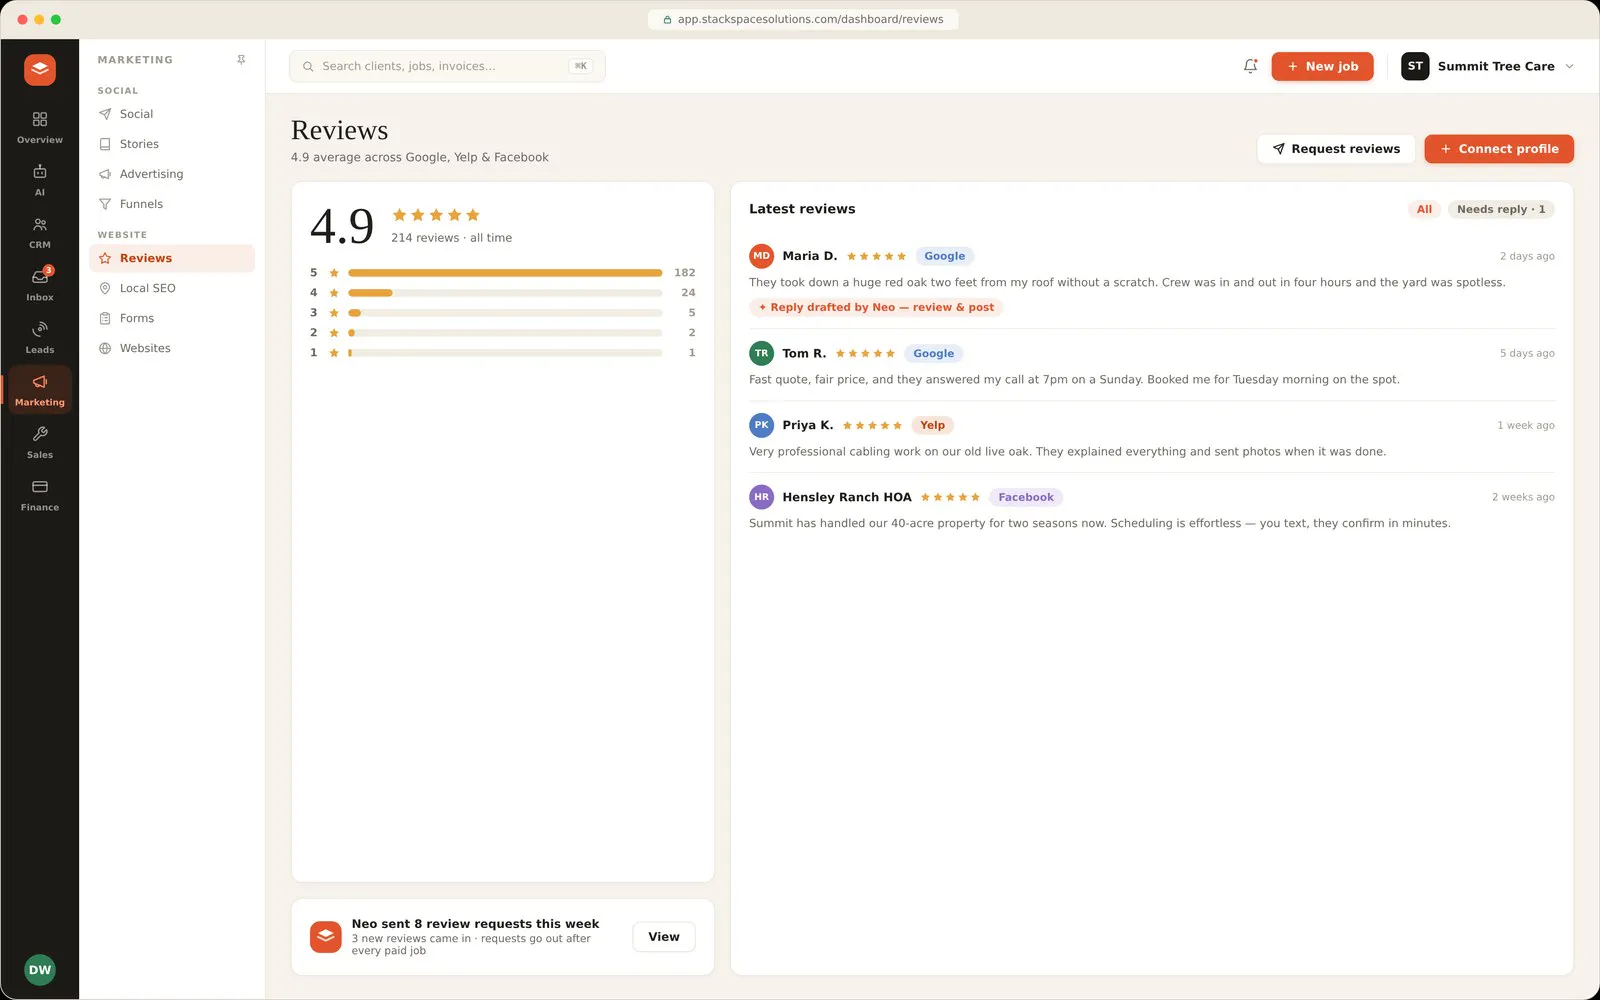Click the 182 count for five stars
The height and width of the screenshot is (1000, 1600).
point(684,273)
